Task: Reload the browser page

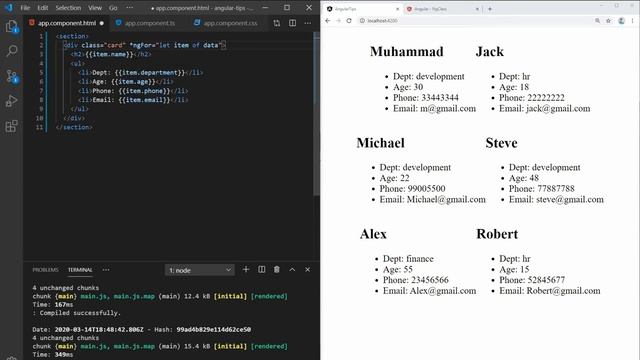Action: pyautogui.click(x=349, y=20)
